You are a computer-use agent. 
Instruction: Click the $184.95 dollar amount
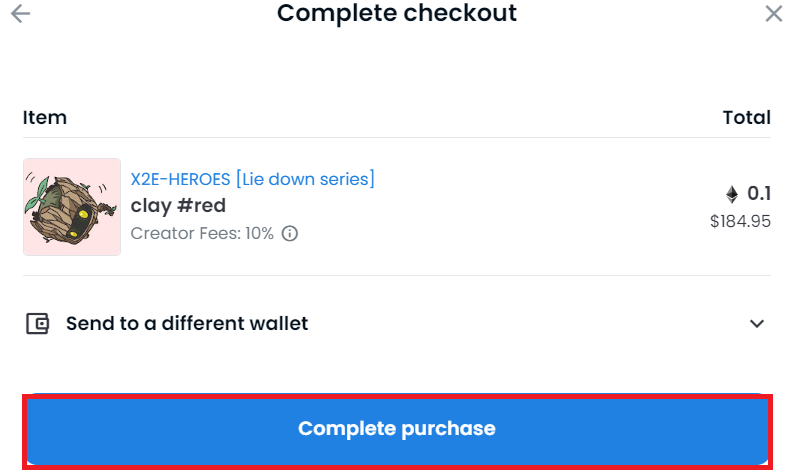[740, 221]
